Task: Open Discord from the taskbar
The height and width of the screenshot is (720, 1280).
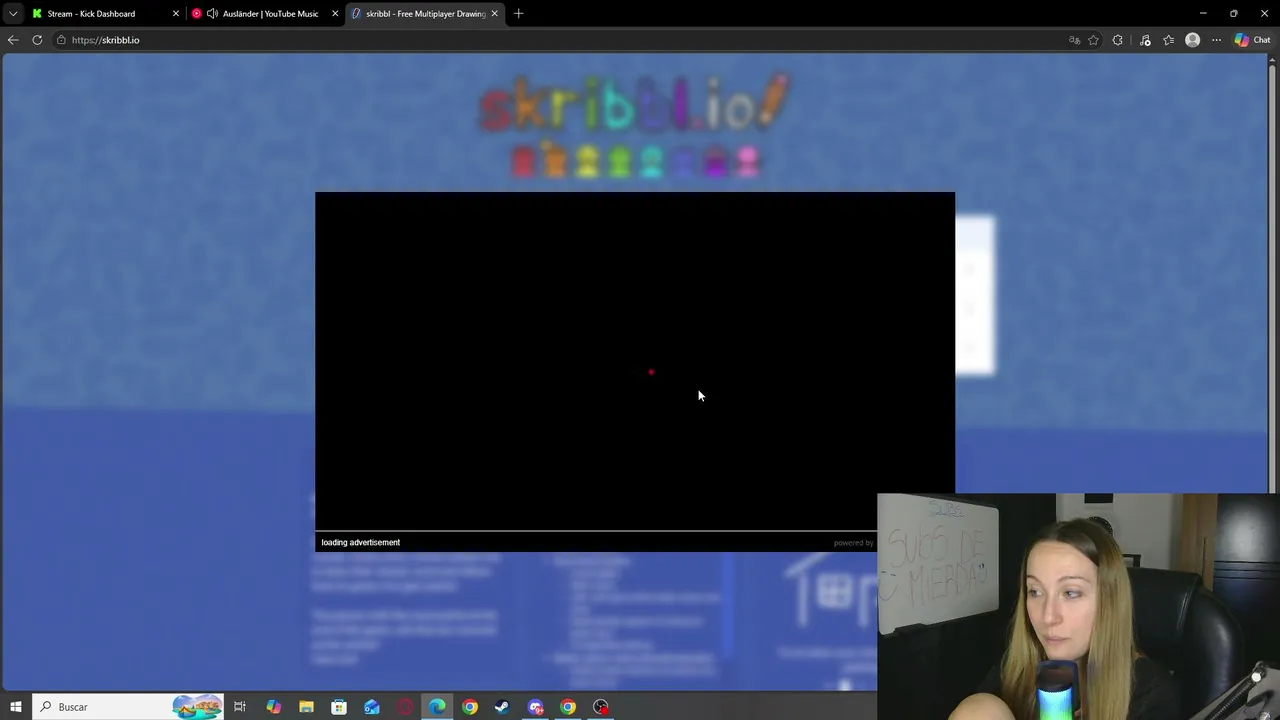Action: coord(536,707)
